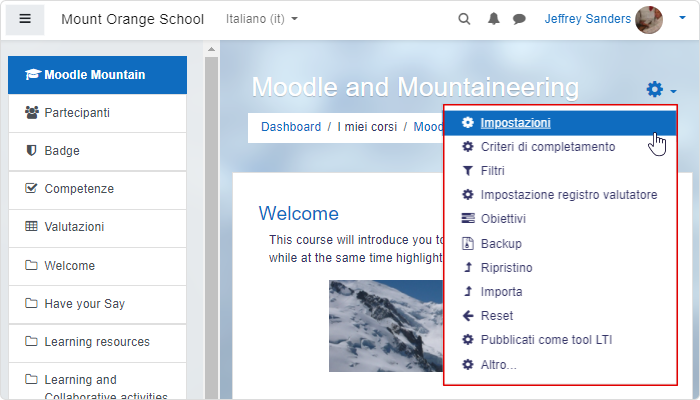Choose Obiettivi from the gear menu

[x=560, y=219]
